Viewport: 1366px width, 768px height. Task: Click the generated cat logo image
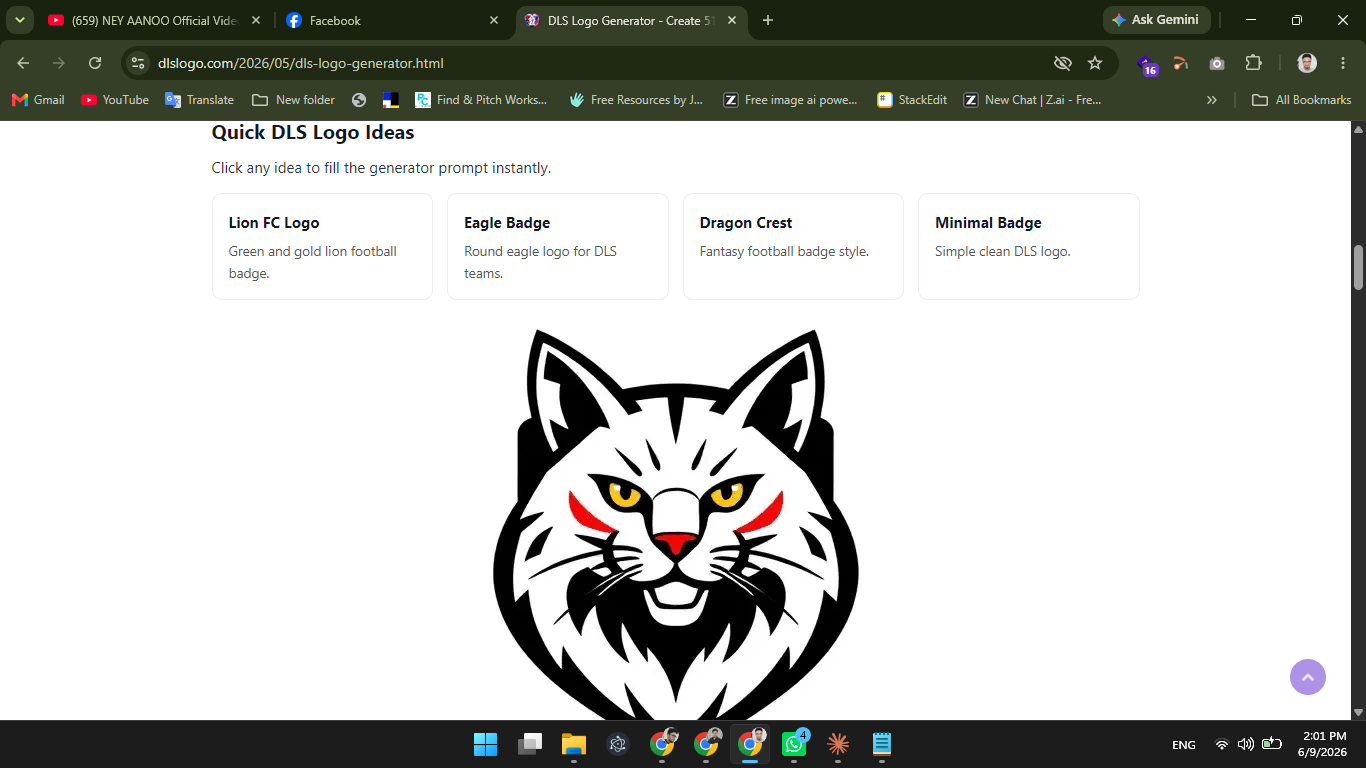click(676, 524)
